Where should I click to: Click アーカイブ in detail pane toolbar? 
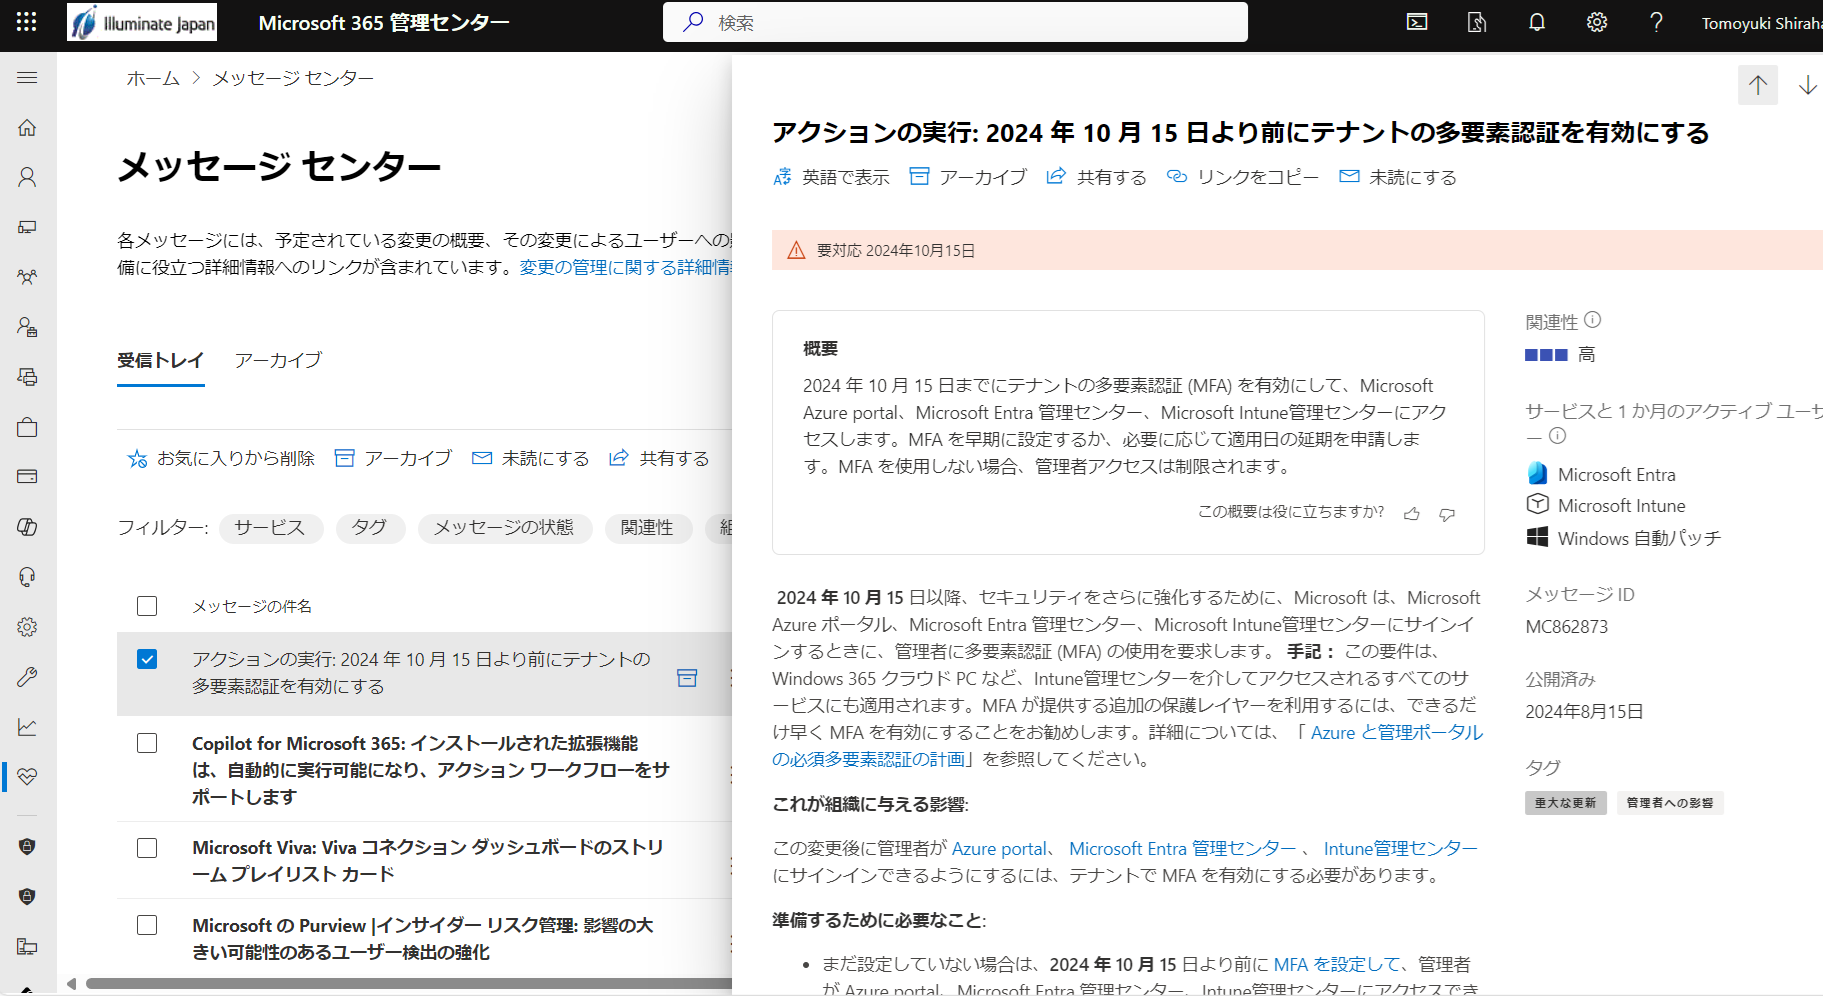tap(968, 177)
